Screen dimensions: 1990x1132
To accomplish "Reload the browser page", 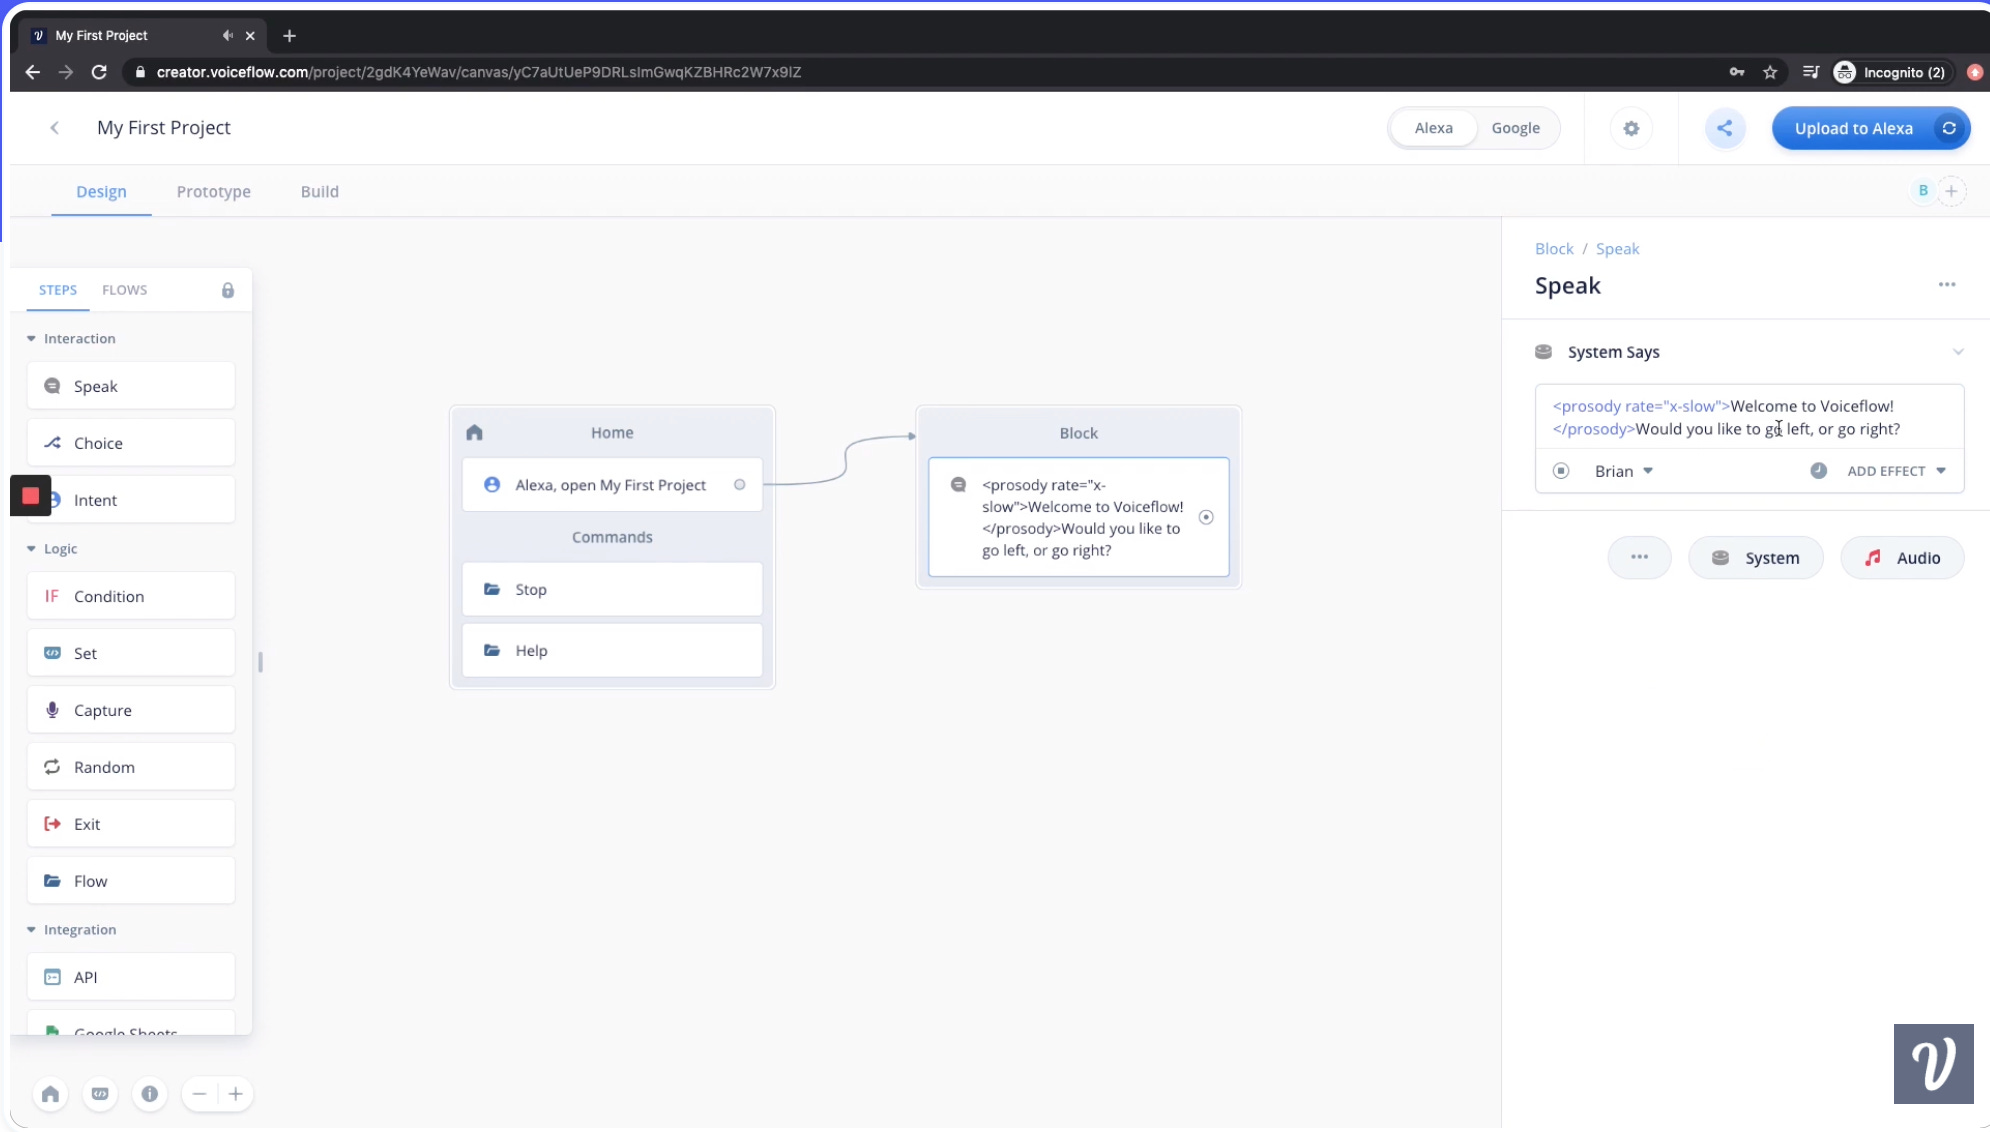I will 99,72.
